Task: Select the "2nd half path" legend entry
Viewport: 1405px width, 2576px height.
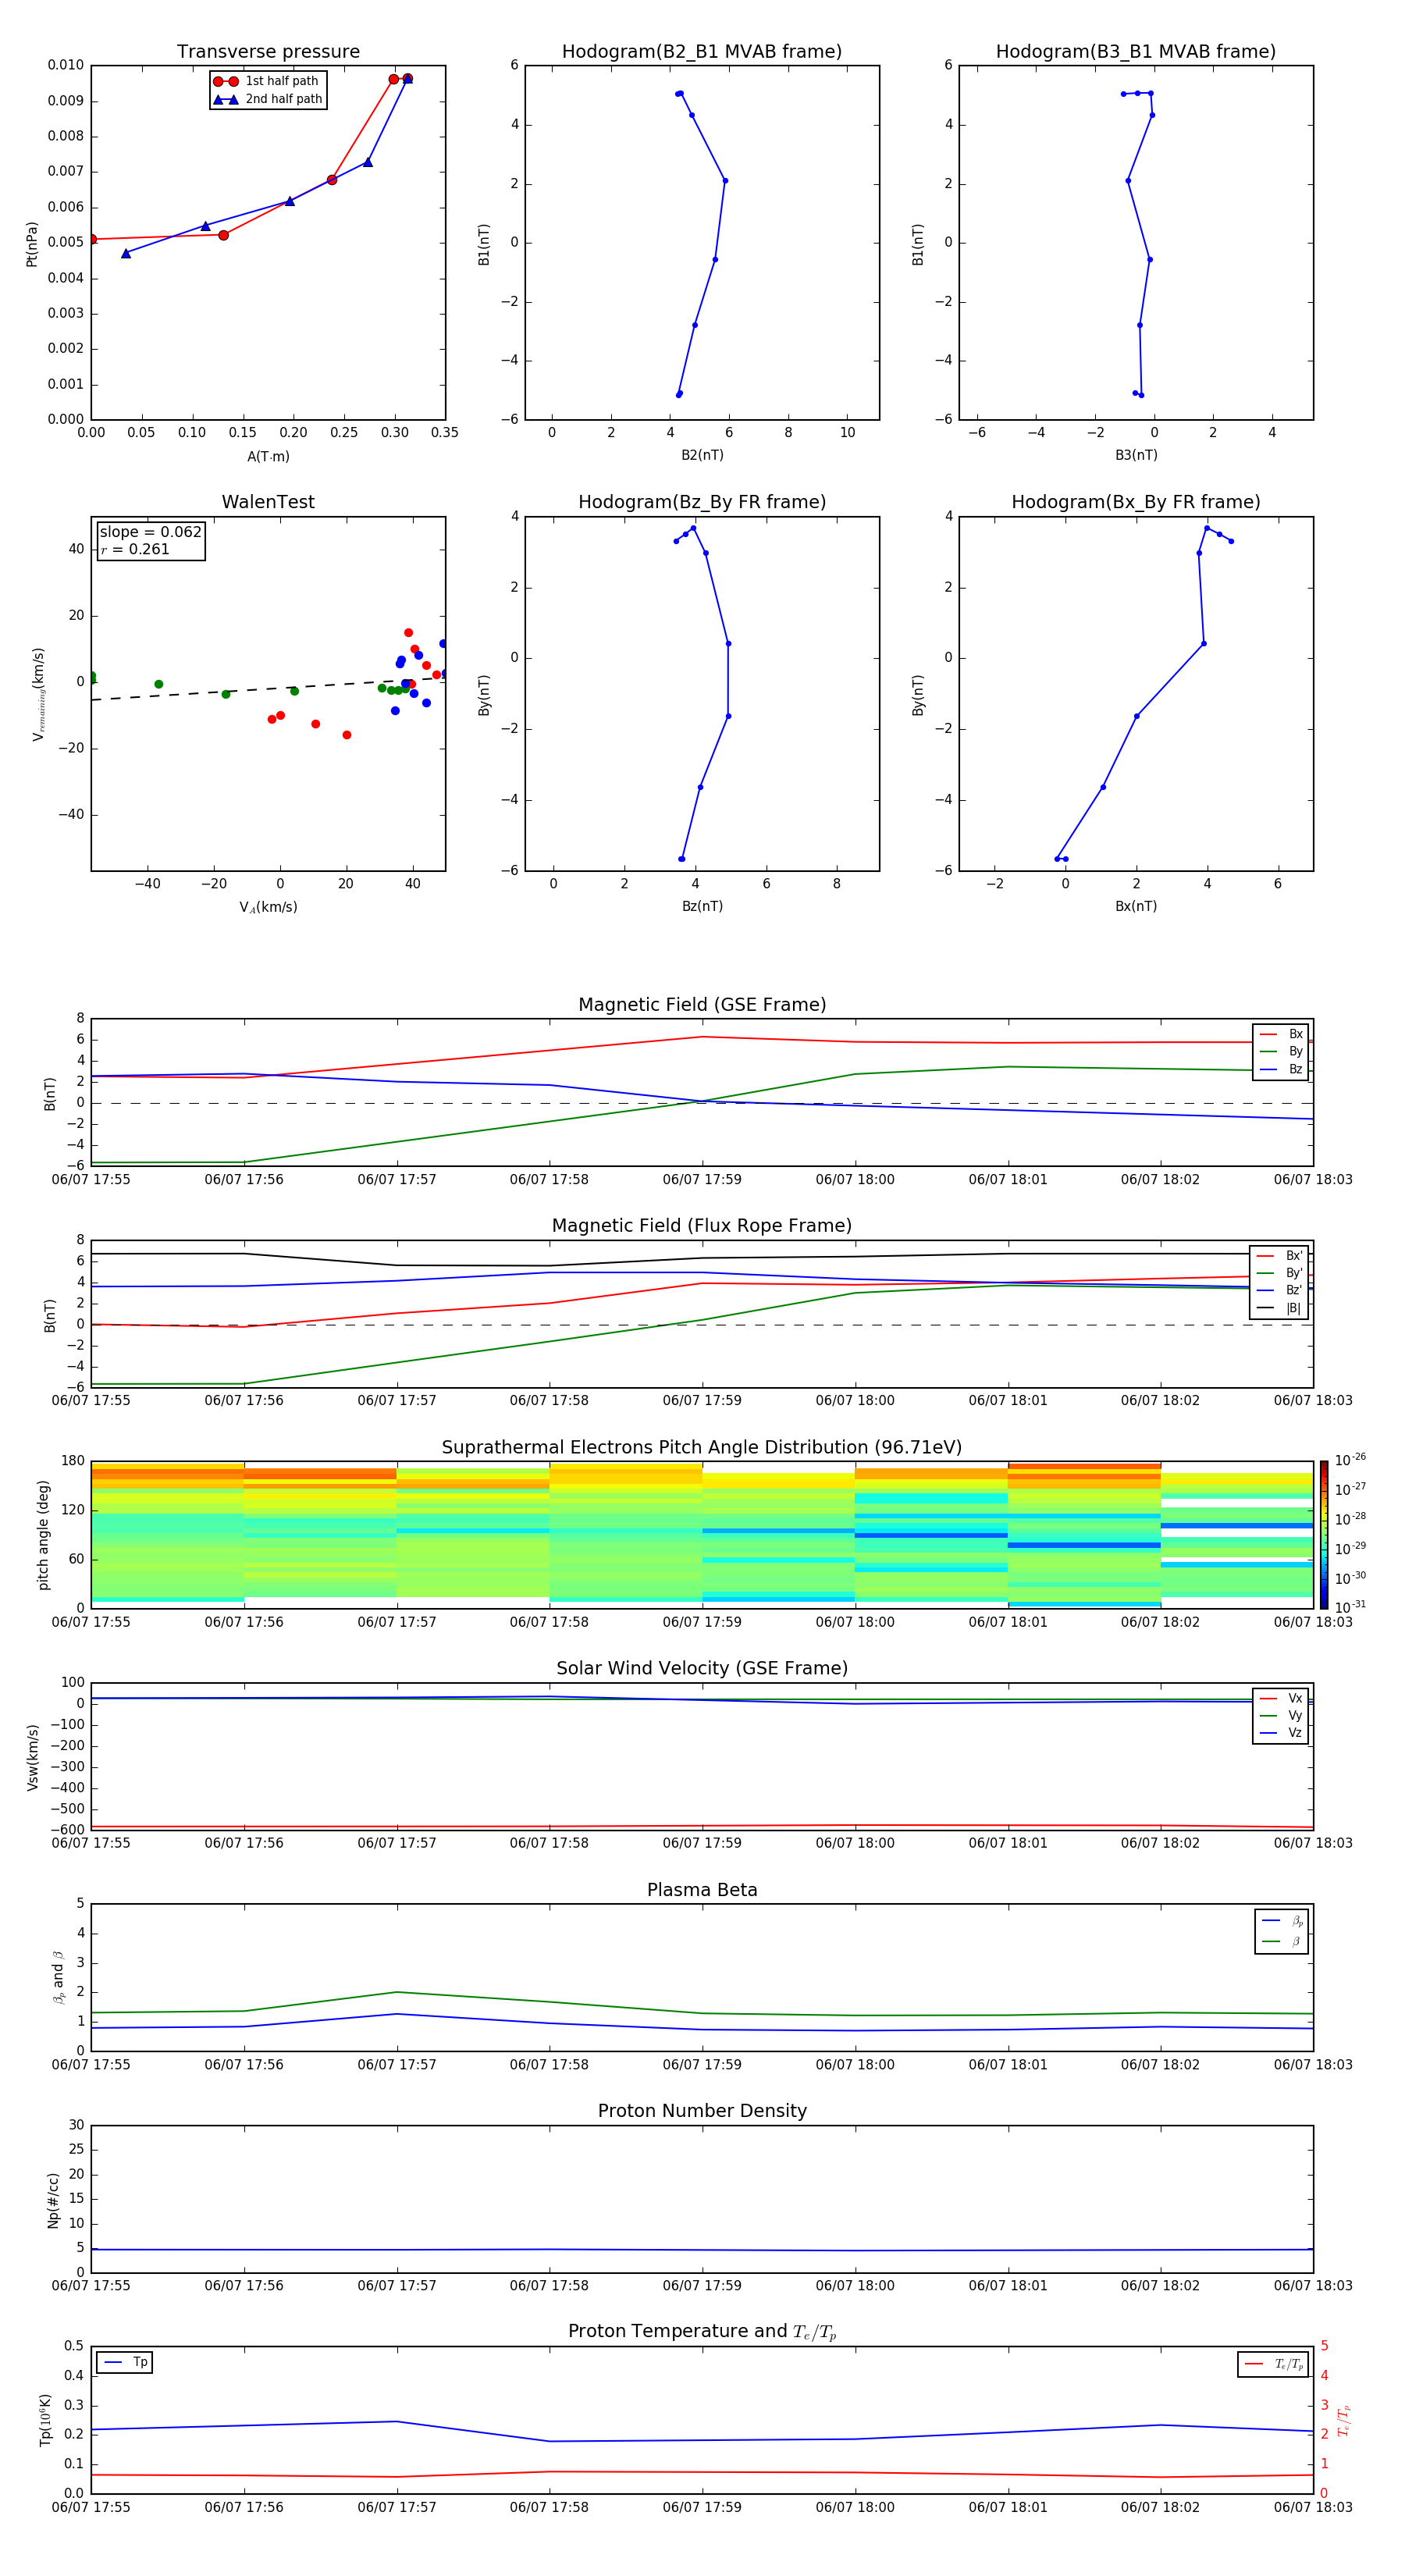Action: coord(268,99)
